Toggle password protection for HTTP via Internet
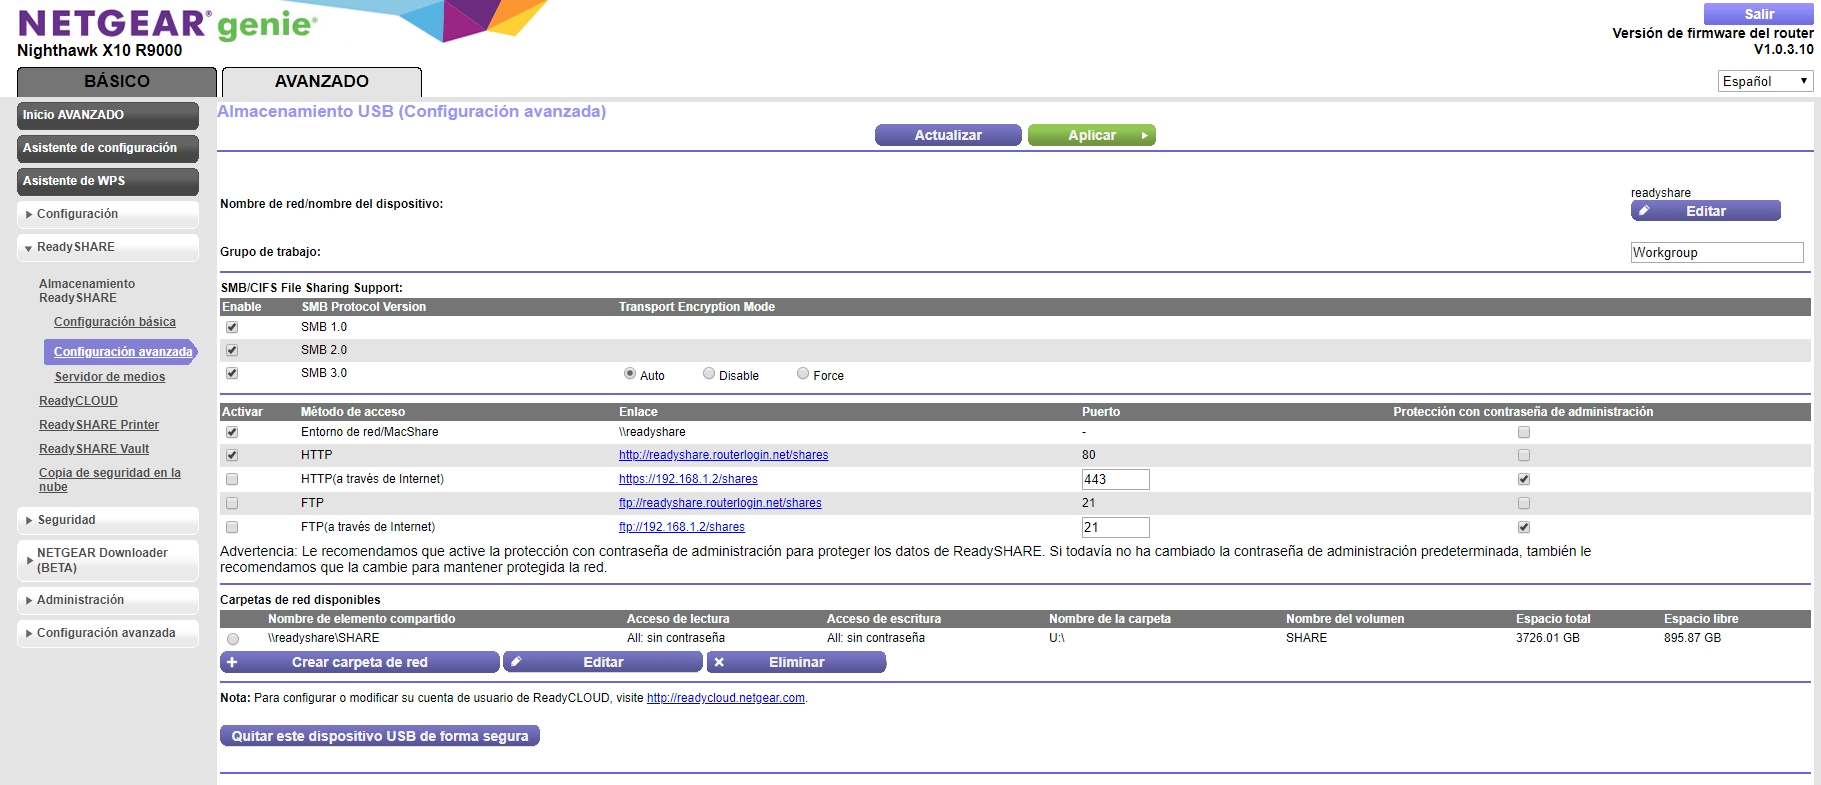This screenshot has height=785, width=1821. tap(1524, 479)
